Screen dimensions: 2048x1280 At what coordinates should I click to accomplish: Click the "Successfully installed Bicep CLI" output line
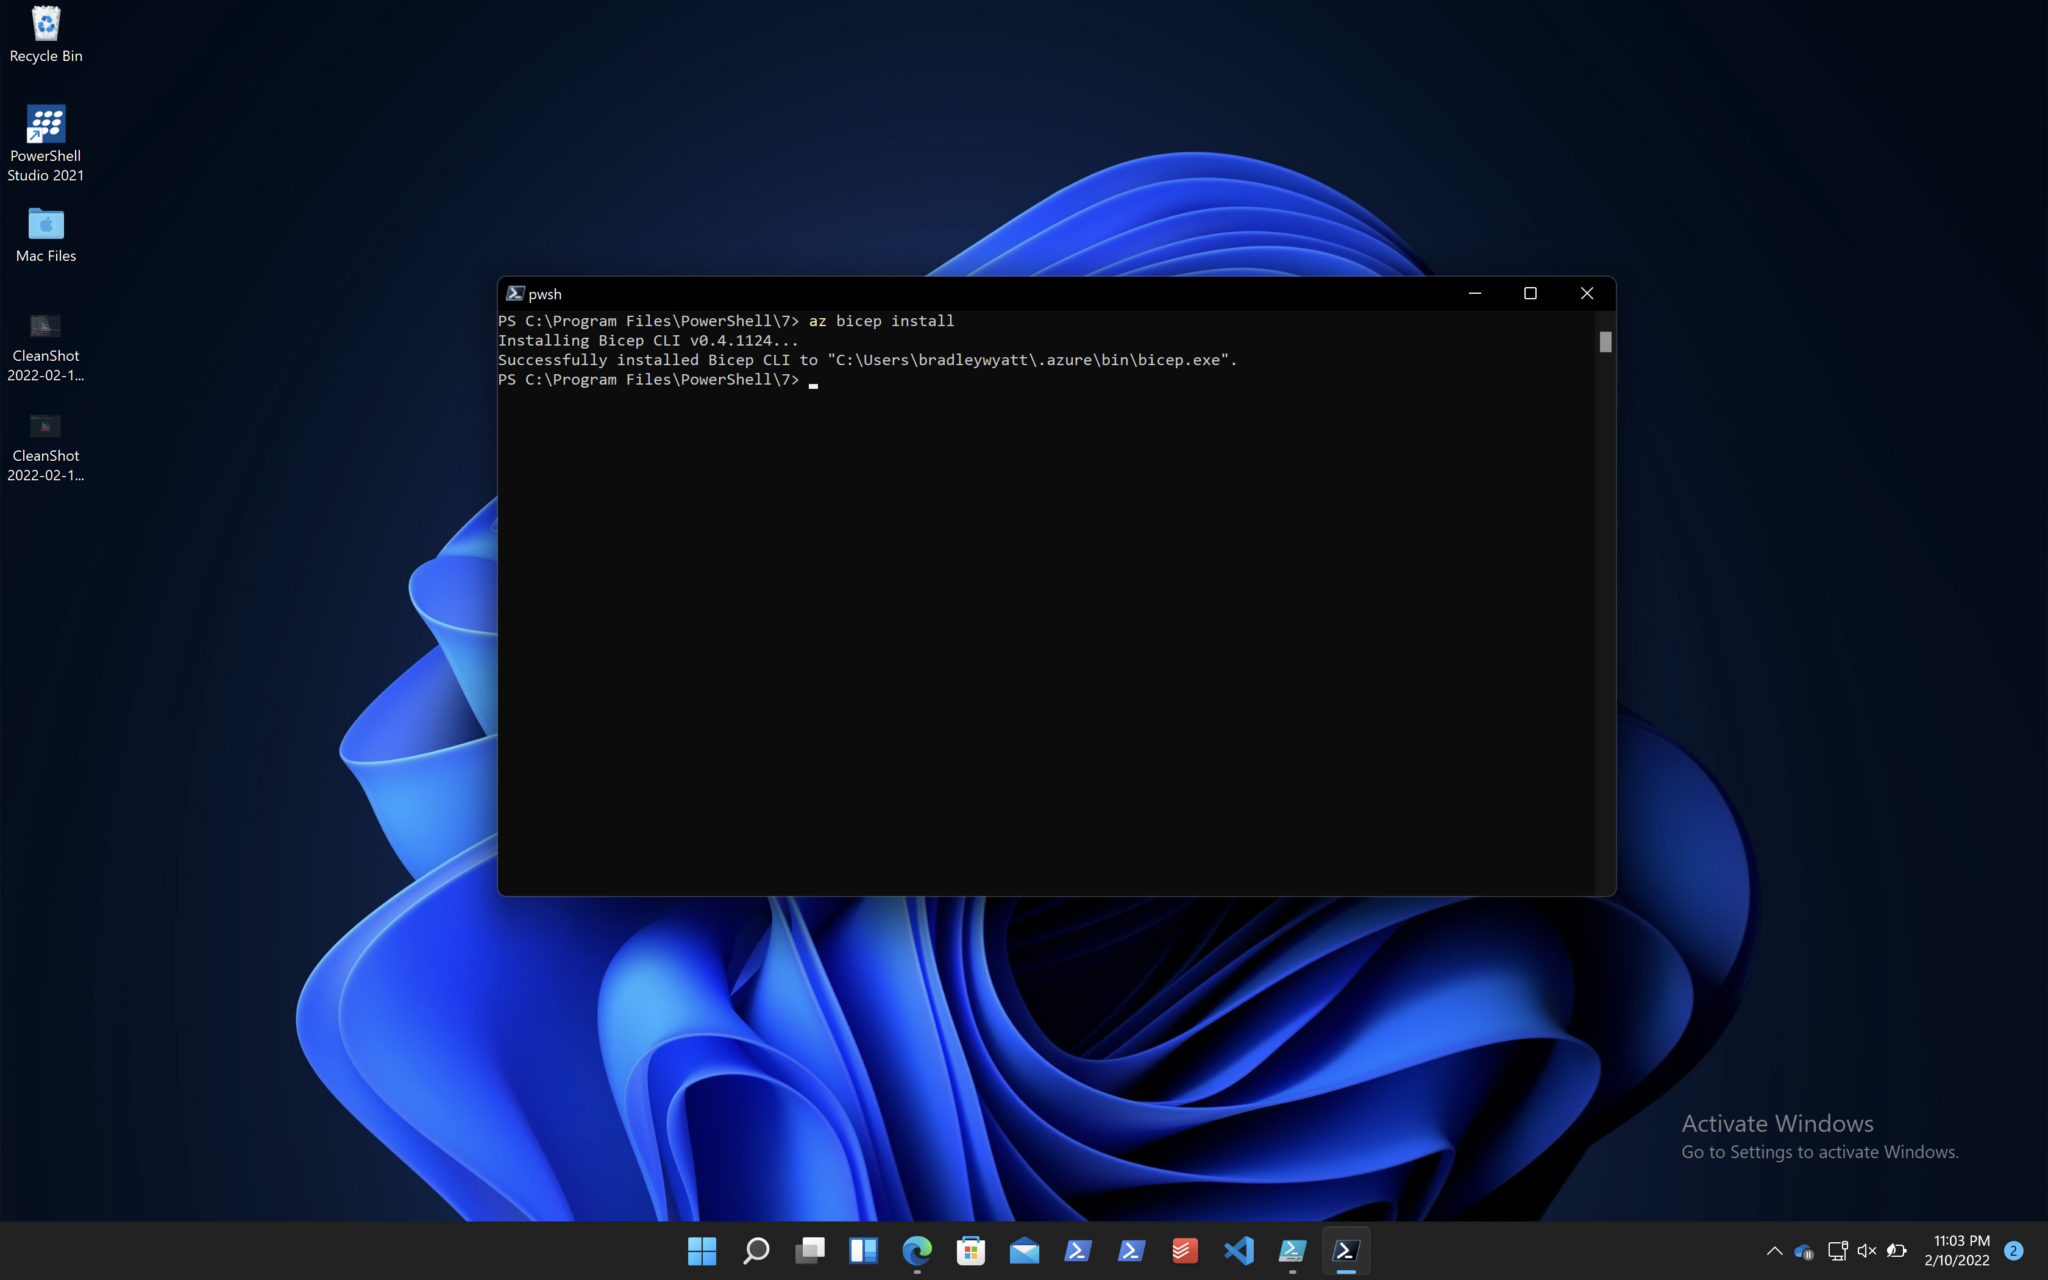[x=867, y=360]
